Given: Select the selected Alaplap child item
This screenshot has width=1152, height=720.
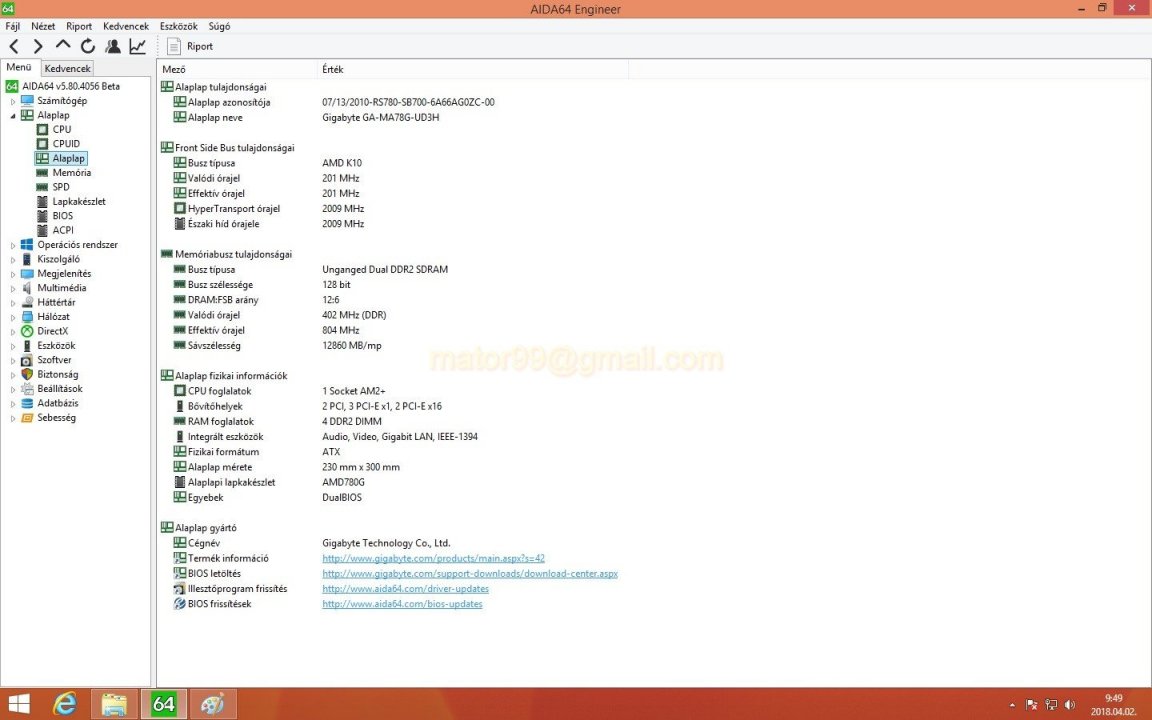Looking at the screenshot, I should [x=61, y=158].
